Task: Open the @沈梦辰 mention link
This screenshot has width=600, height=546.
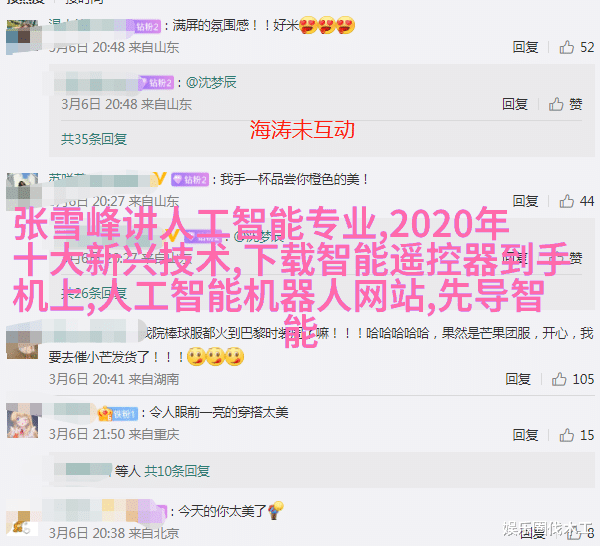Action: tap(211, 82)
